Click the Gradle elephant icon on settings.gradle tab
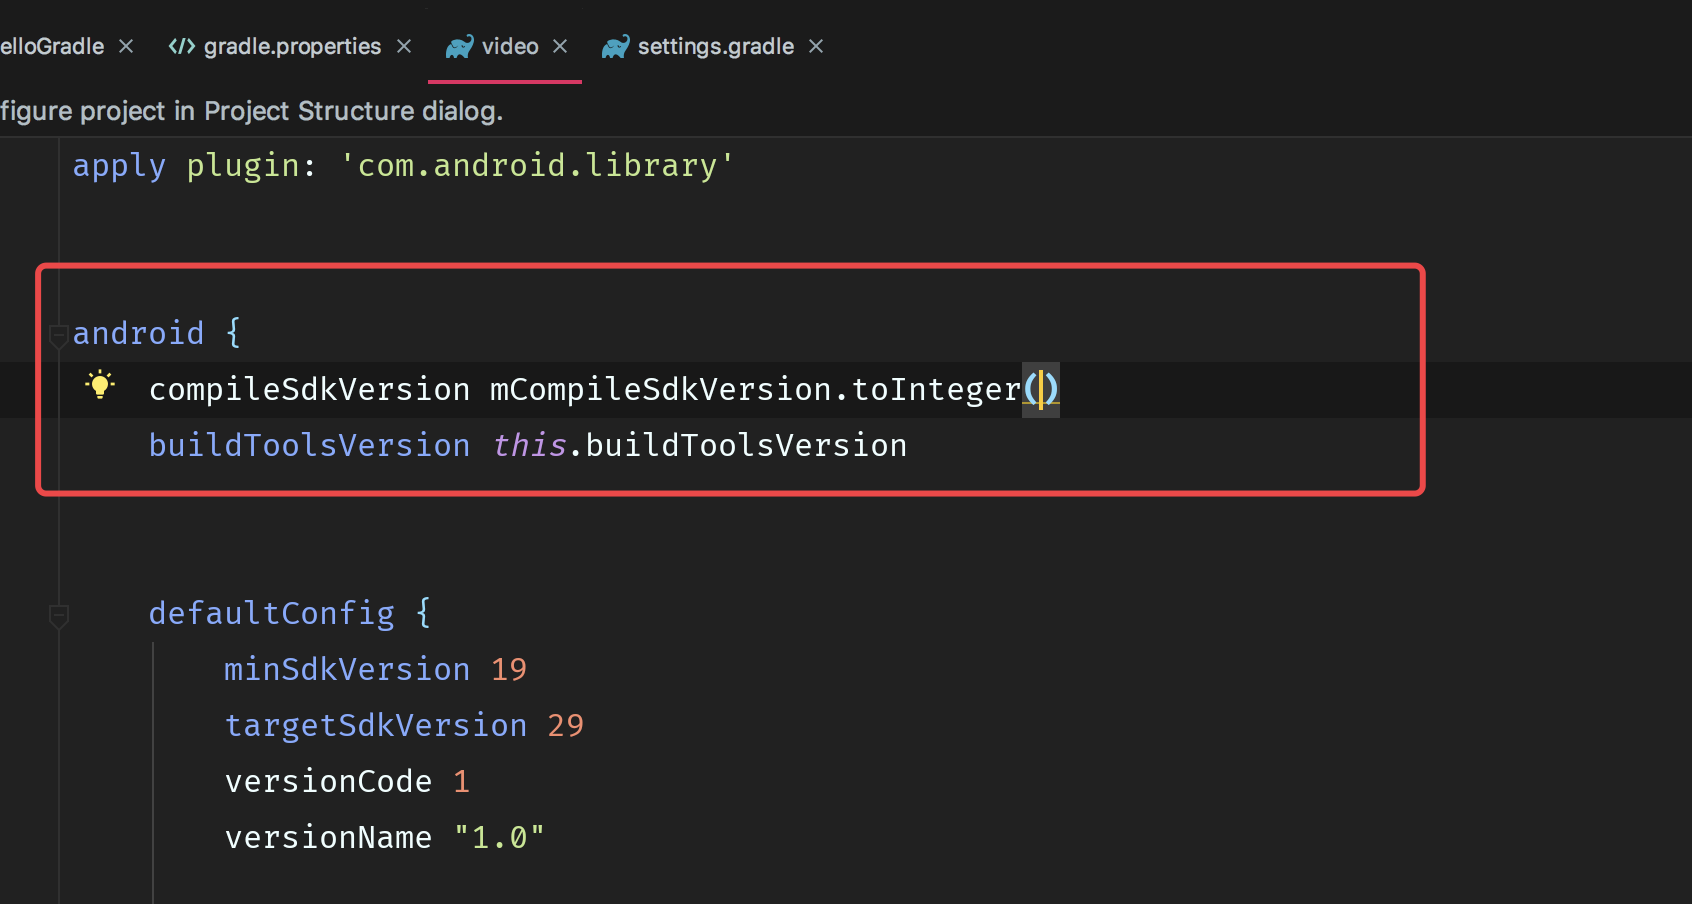Viewport: 1692px width, 904px height. click(x=615, y=47)
